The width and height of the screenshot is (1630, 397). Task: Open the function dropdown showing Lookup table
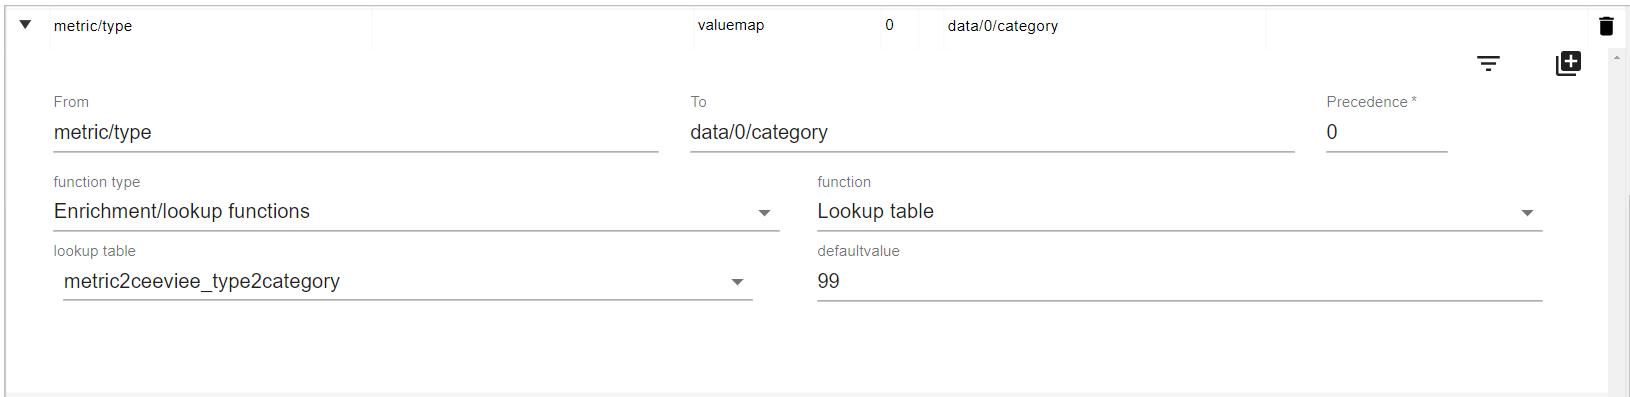click(x=1179, y=212)
